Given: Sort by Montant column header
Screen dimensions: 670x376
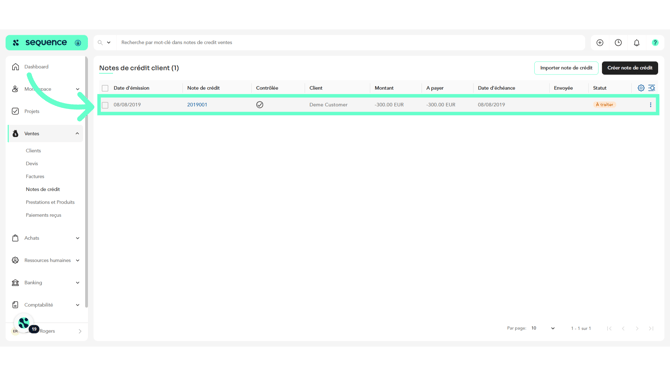Looking at the screenshot, I should (x=384, y=88).
